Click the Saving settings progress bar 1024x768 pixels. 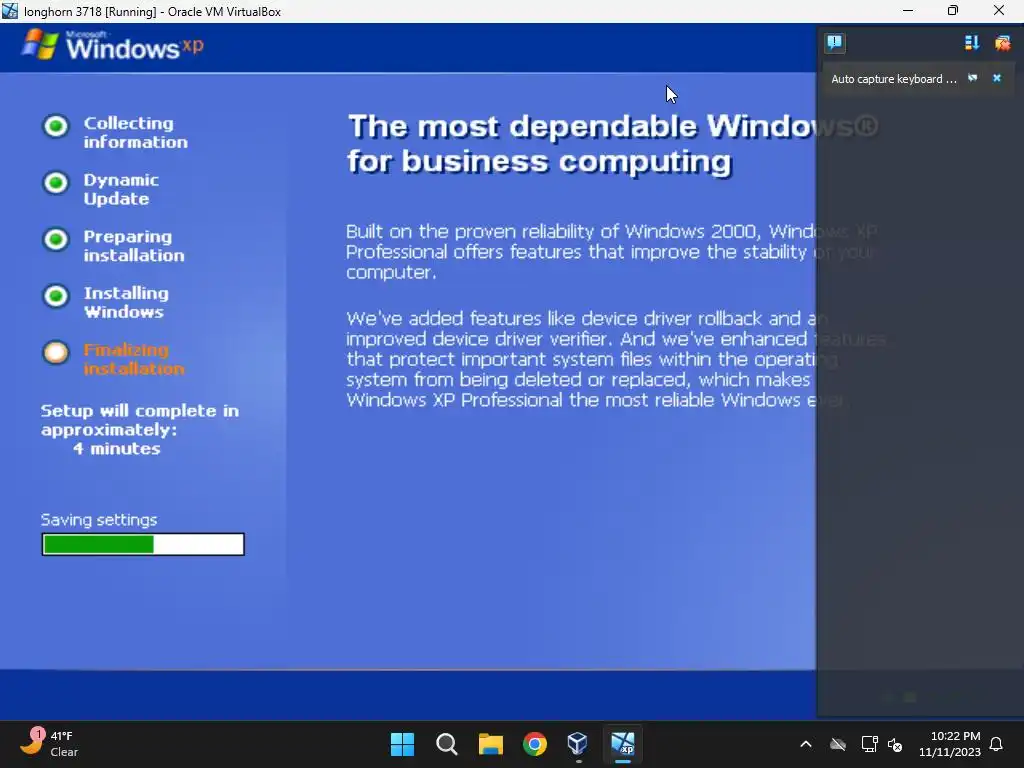143,544
